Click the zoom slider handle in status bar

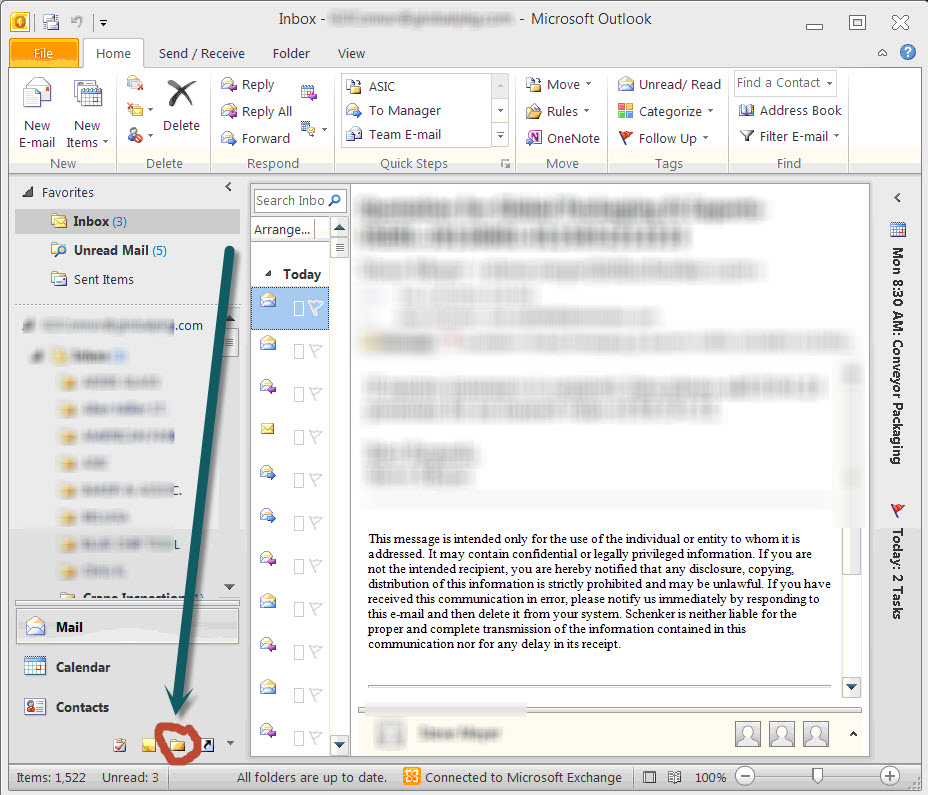coord(818,776)
